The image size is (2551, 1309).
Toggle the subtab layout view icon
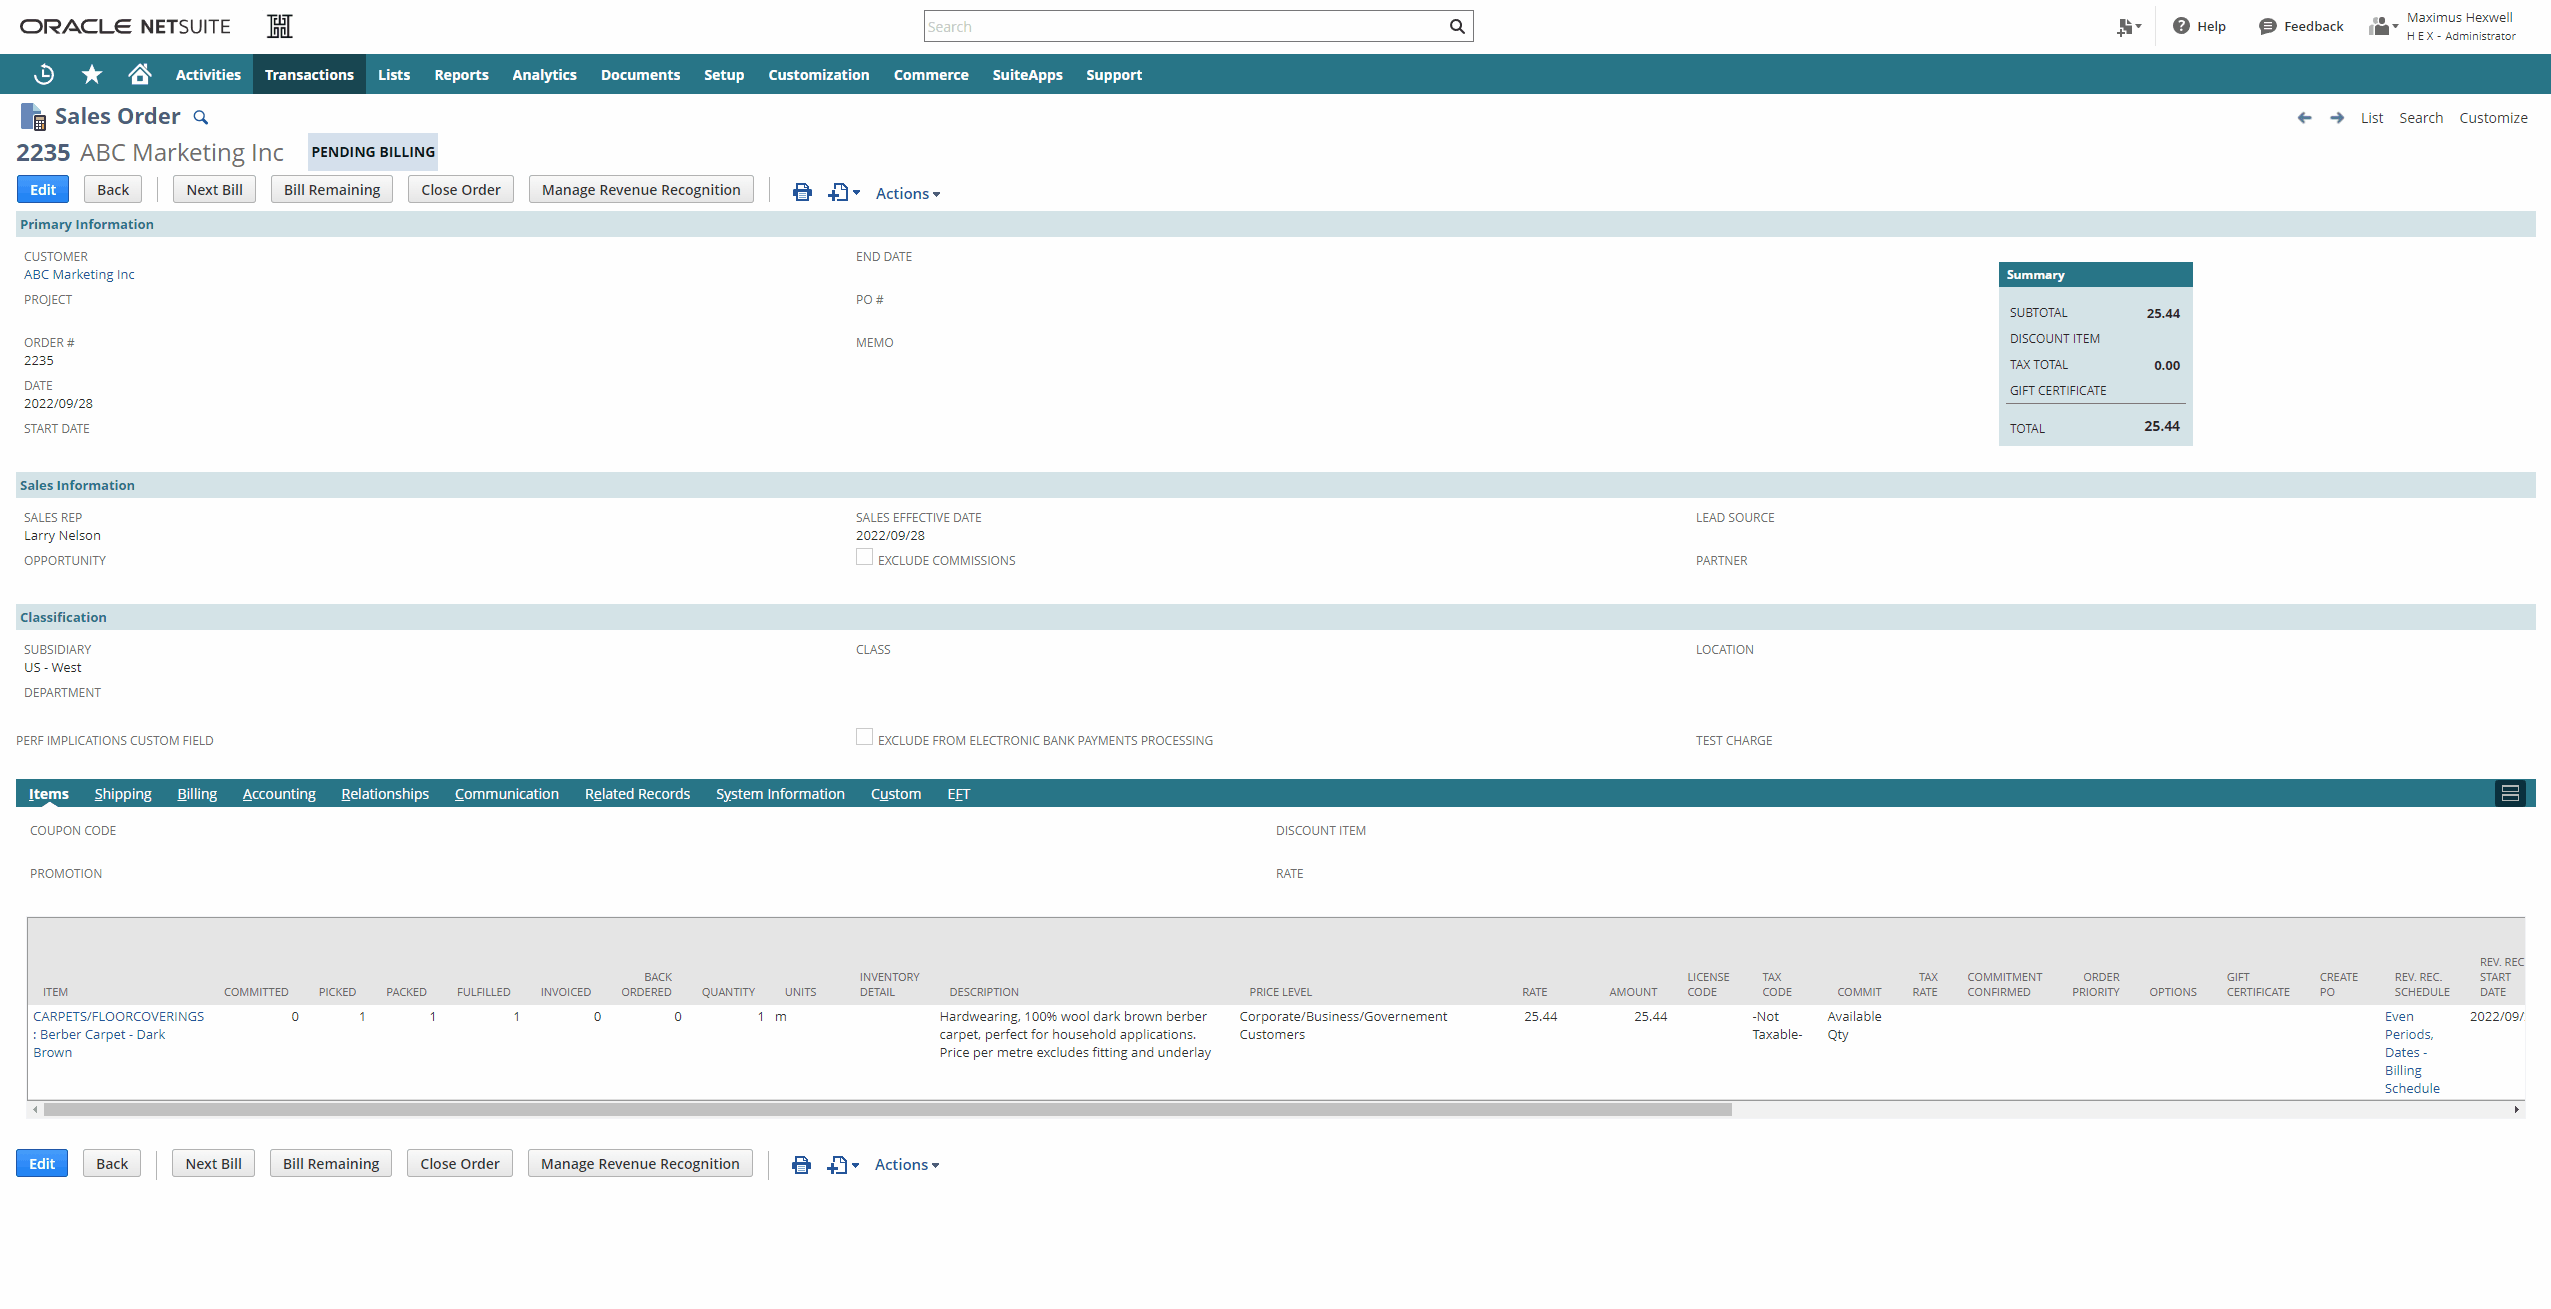pos(2510,793)
